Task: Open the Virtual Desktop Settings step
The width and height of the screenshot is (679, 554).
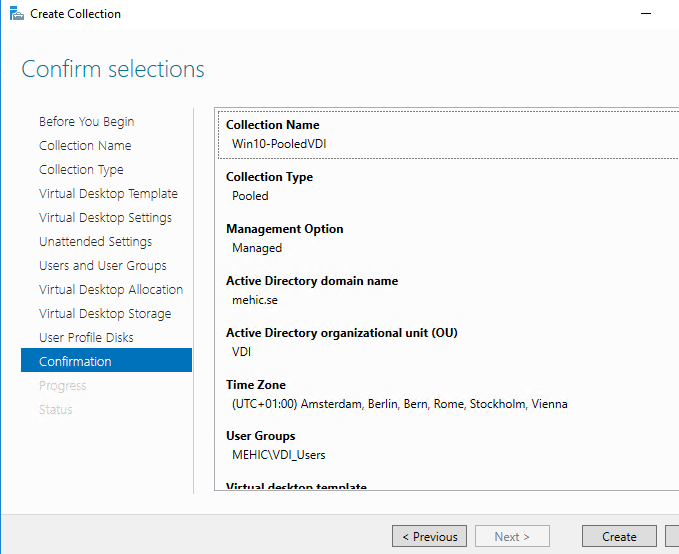Action: coord(105,218)
